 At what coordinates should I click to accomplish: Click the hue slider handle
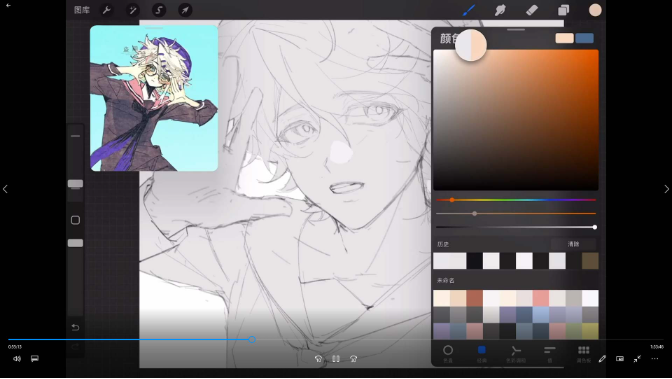tap(452, 200)
